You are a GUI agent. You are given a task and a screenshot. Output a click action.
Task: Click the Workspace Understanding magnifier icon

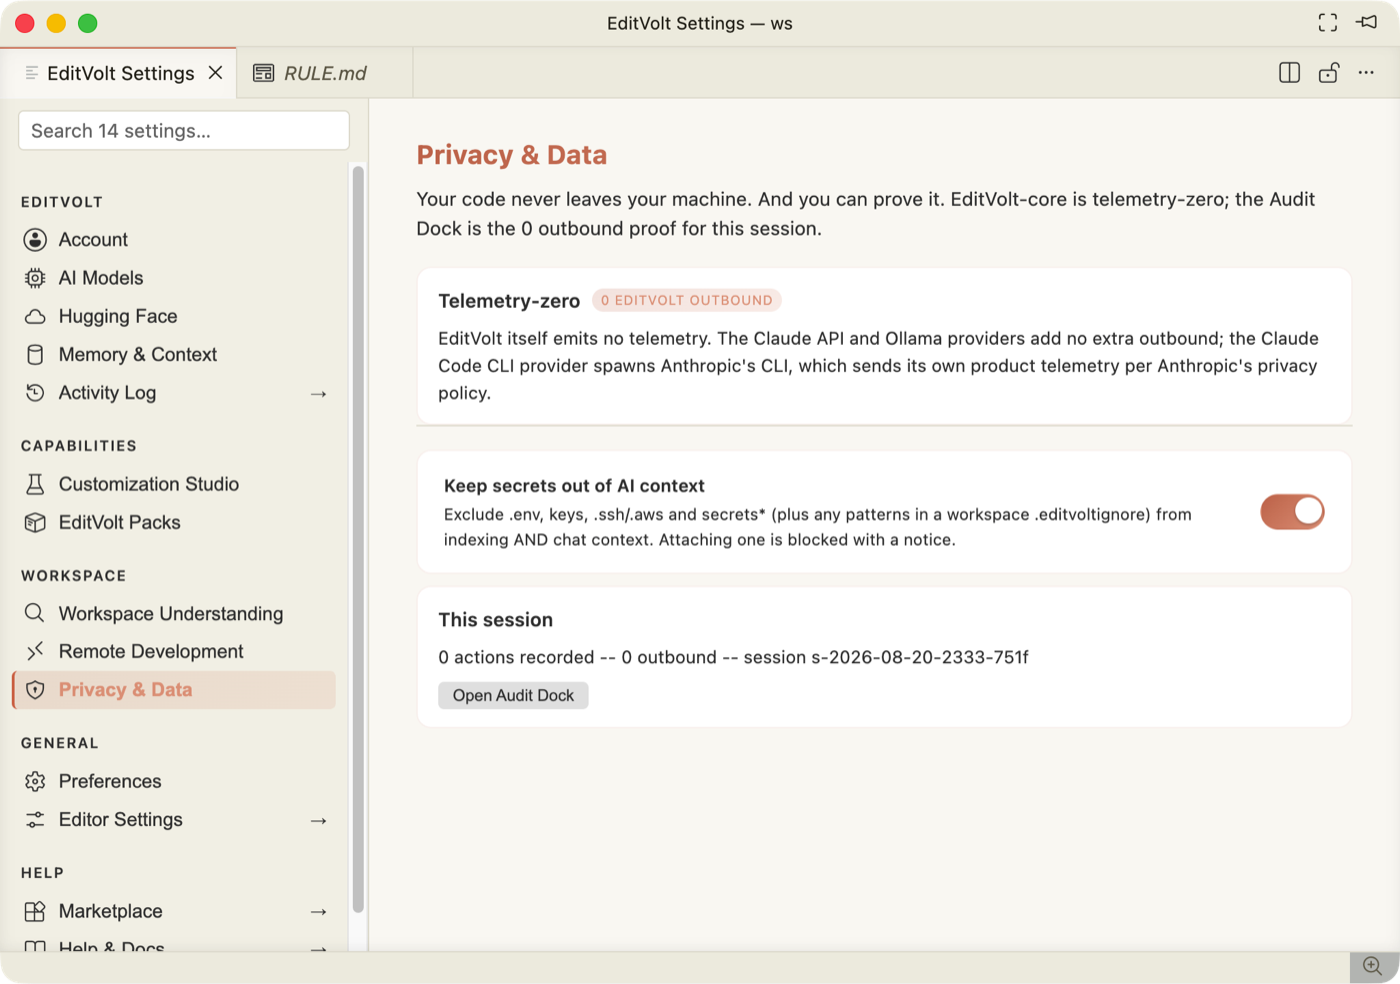click(35, 613)
